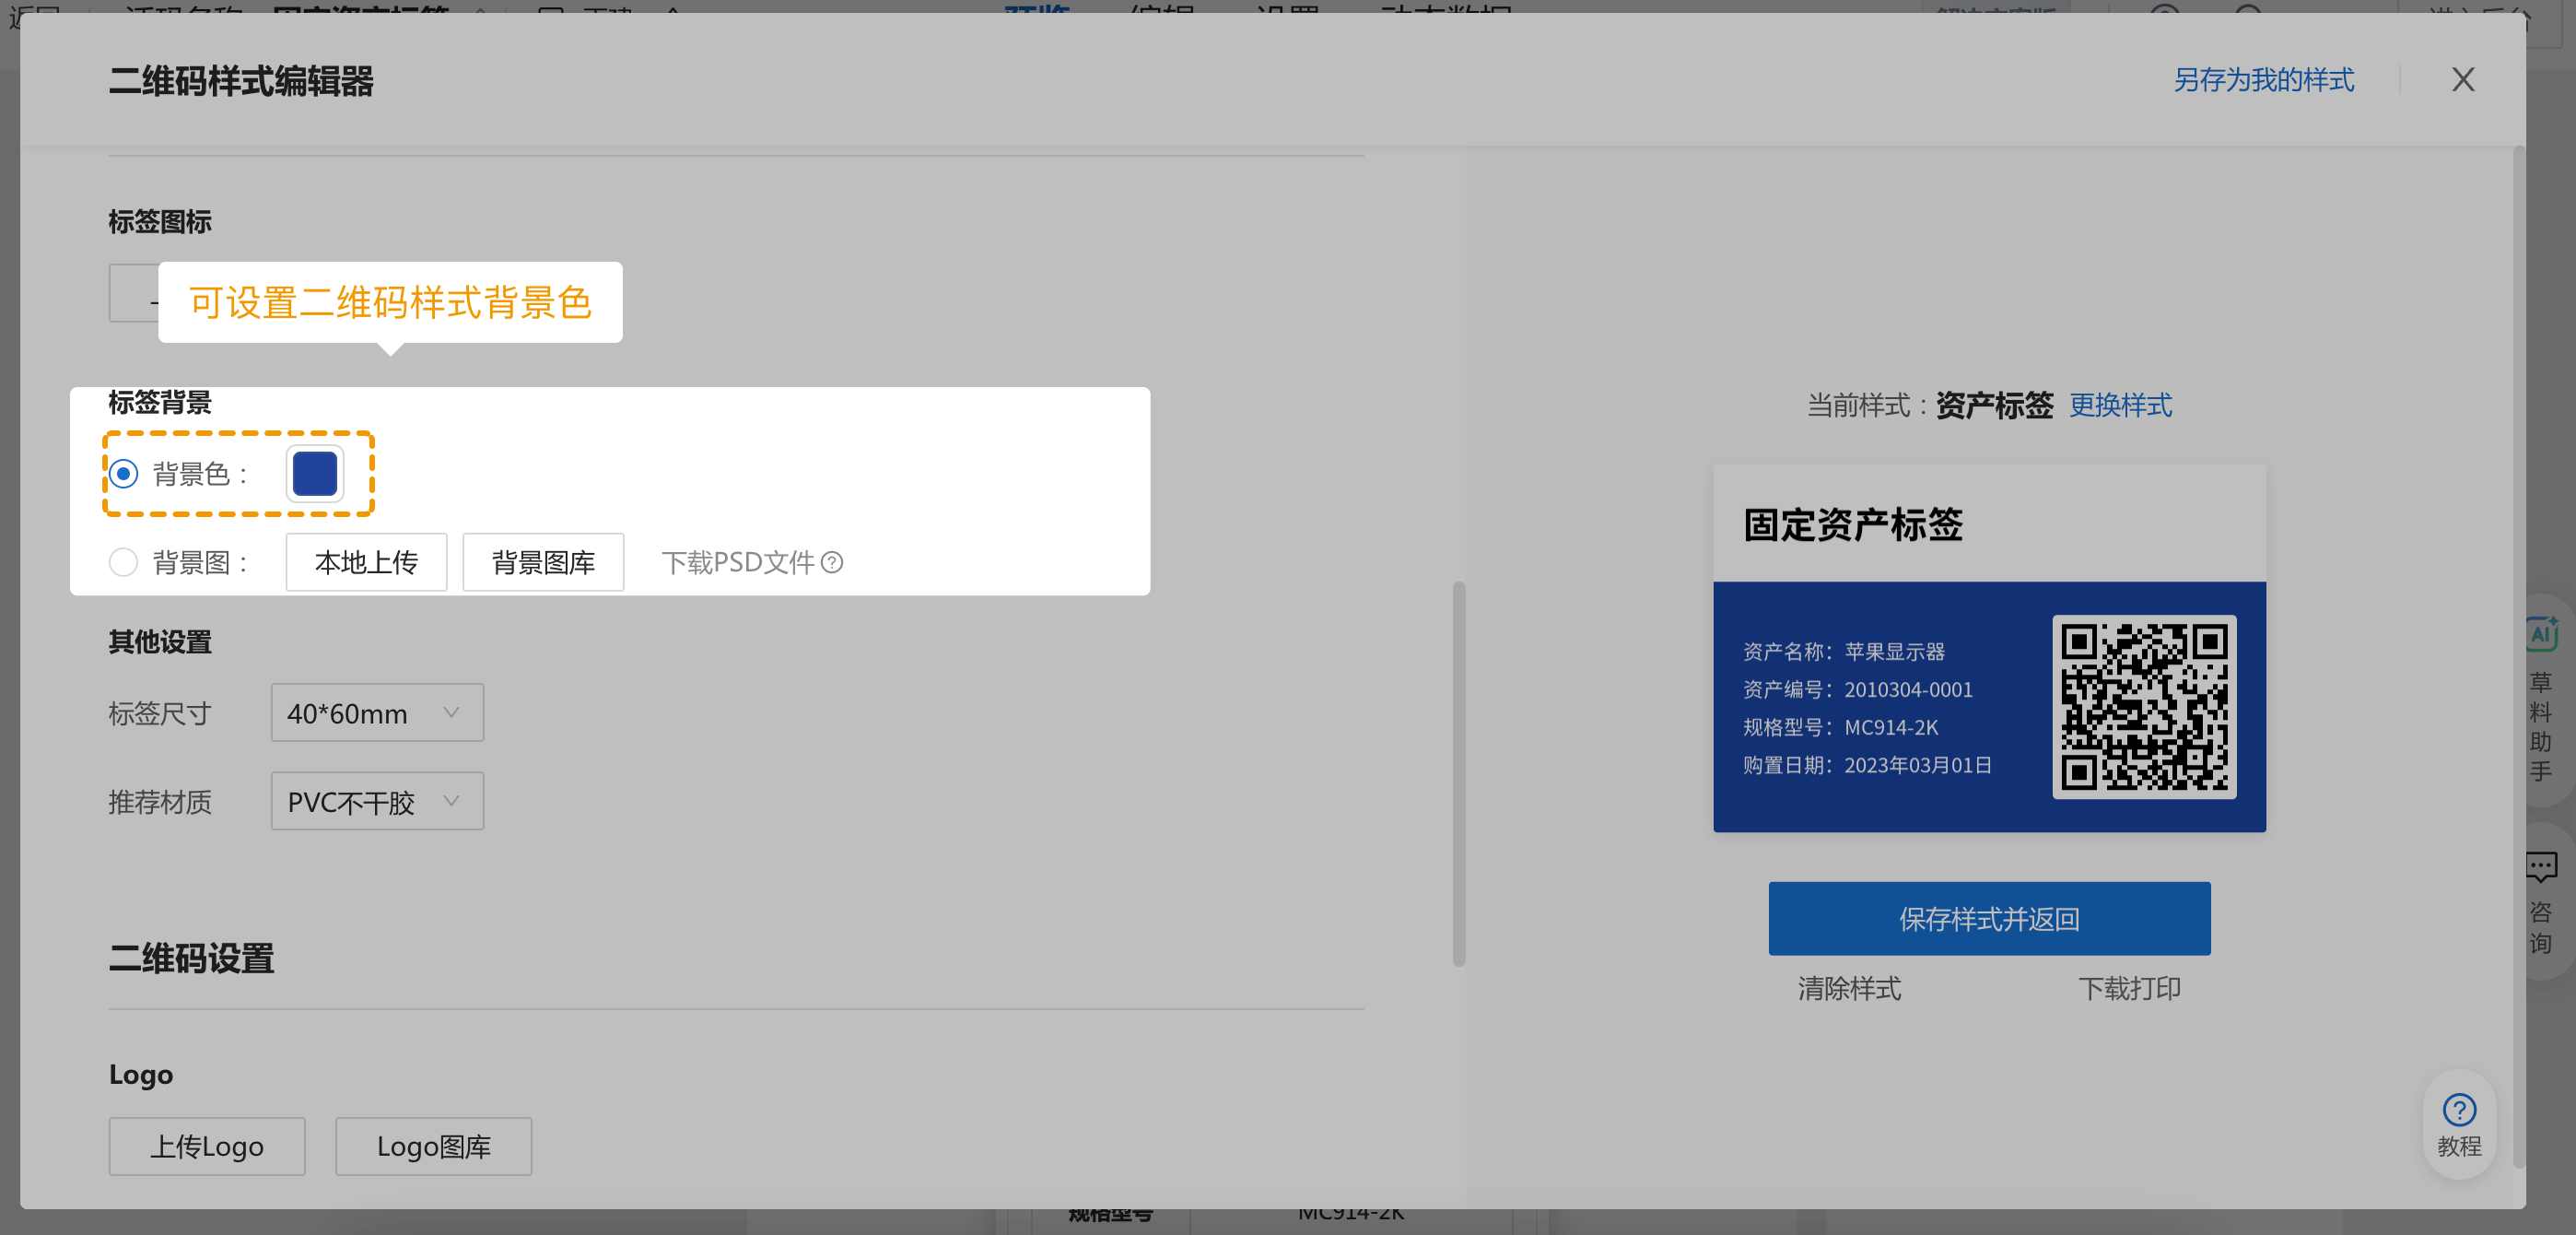Click the 清除样式 option

(x=1849, y=988)
